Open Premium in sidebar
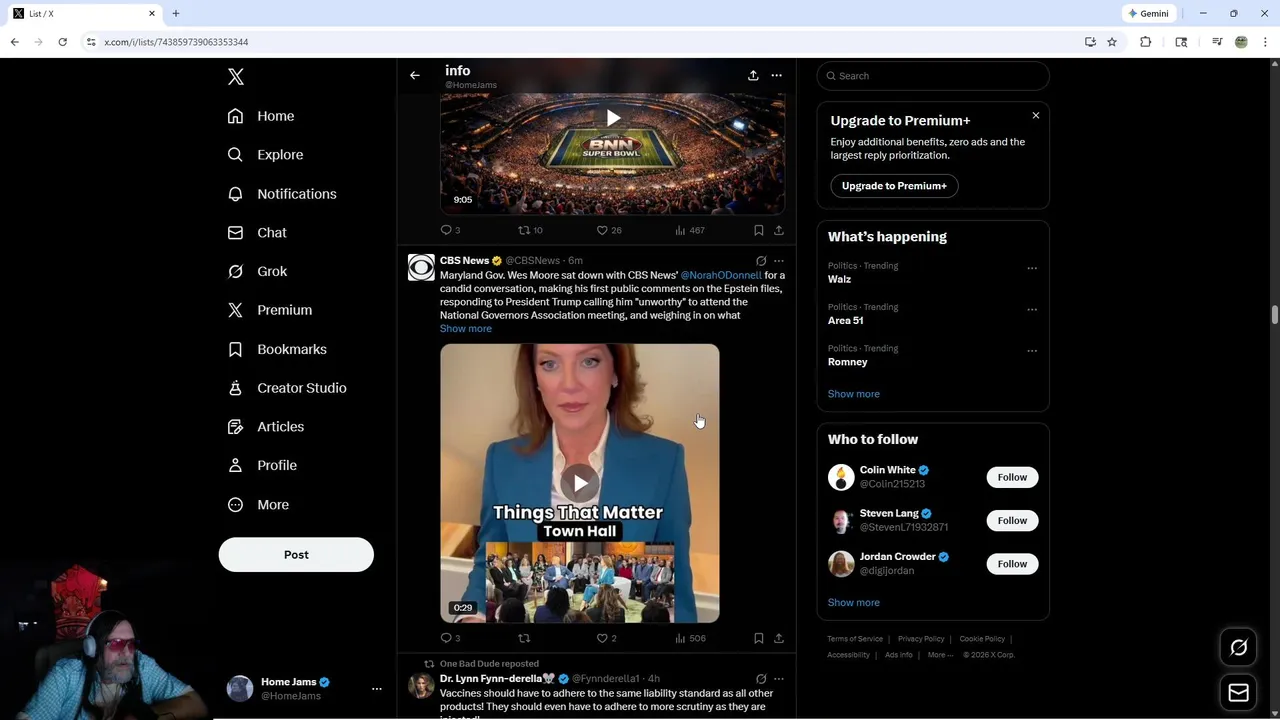The width and height of the screenshot is (1280, 720). tap(270, 310)
